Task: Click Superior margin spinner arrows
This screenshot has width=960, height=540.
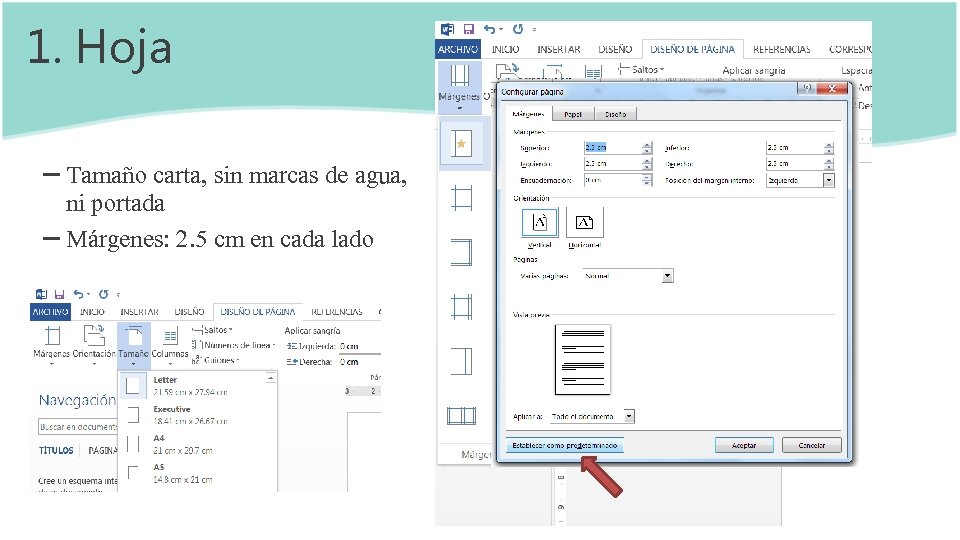Action: click(x=647, y=148)
